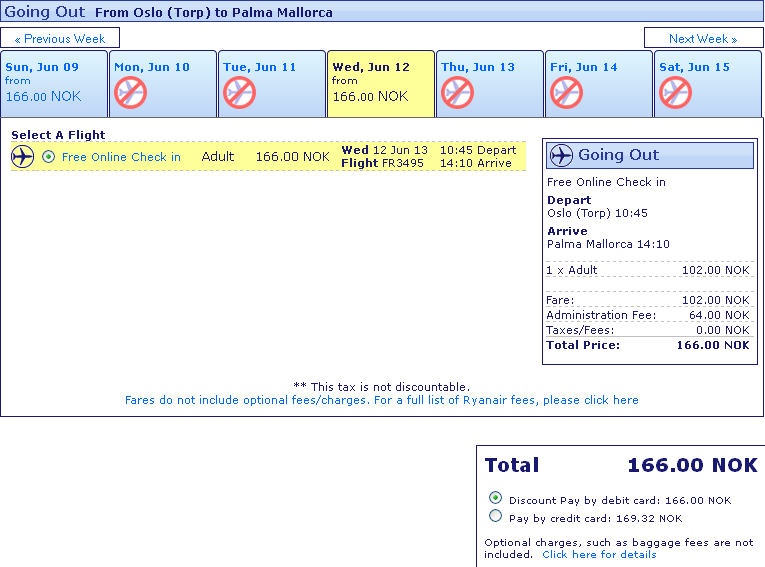Viewport: 765px width, 567px height.
Task: Click the no-flight icon under Fri, Jun 14
Action: 566,93
